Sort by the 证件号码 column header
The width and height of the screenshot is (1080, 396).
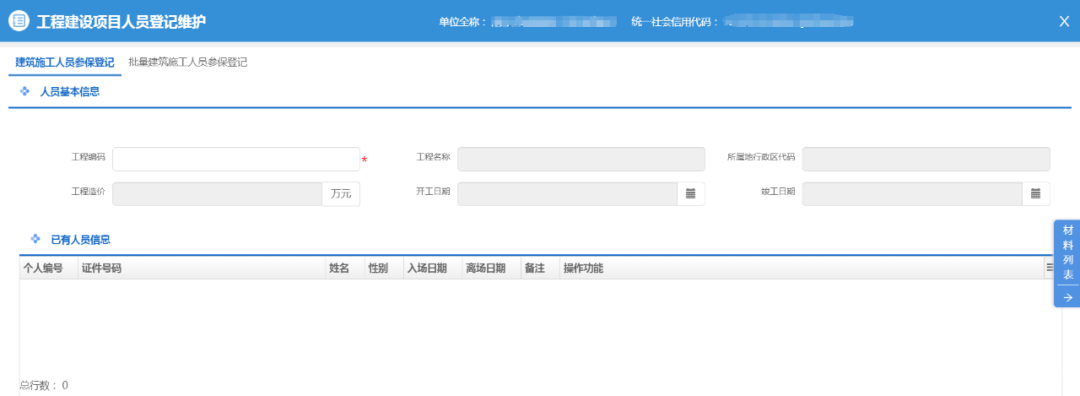pos(101,268)
